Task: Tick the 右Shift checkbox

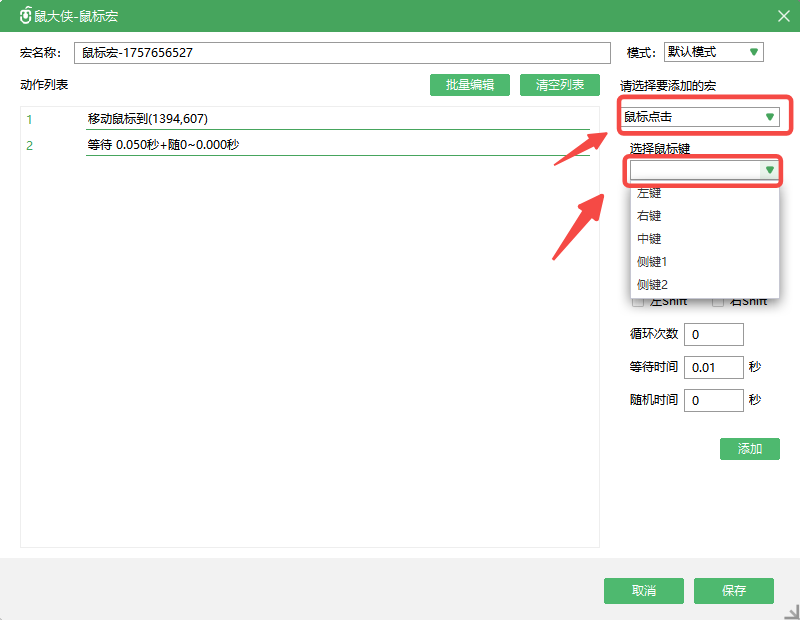Action: click(717, 303)
